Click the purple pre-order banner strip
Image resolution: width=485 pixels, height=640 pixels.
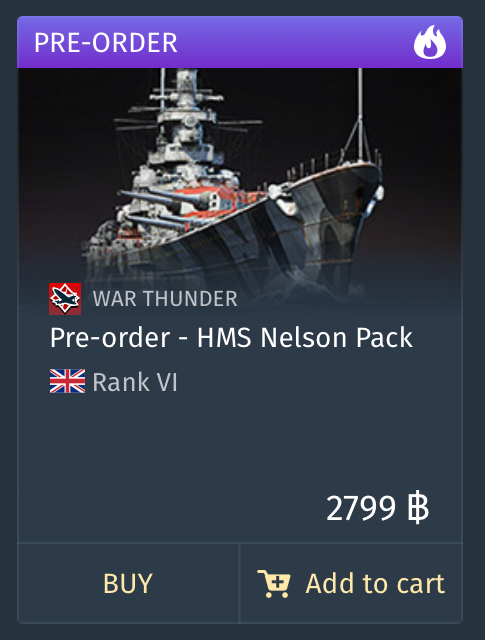point(240,42)
